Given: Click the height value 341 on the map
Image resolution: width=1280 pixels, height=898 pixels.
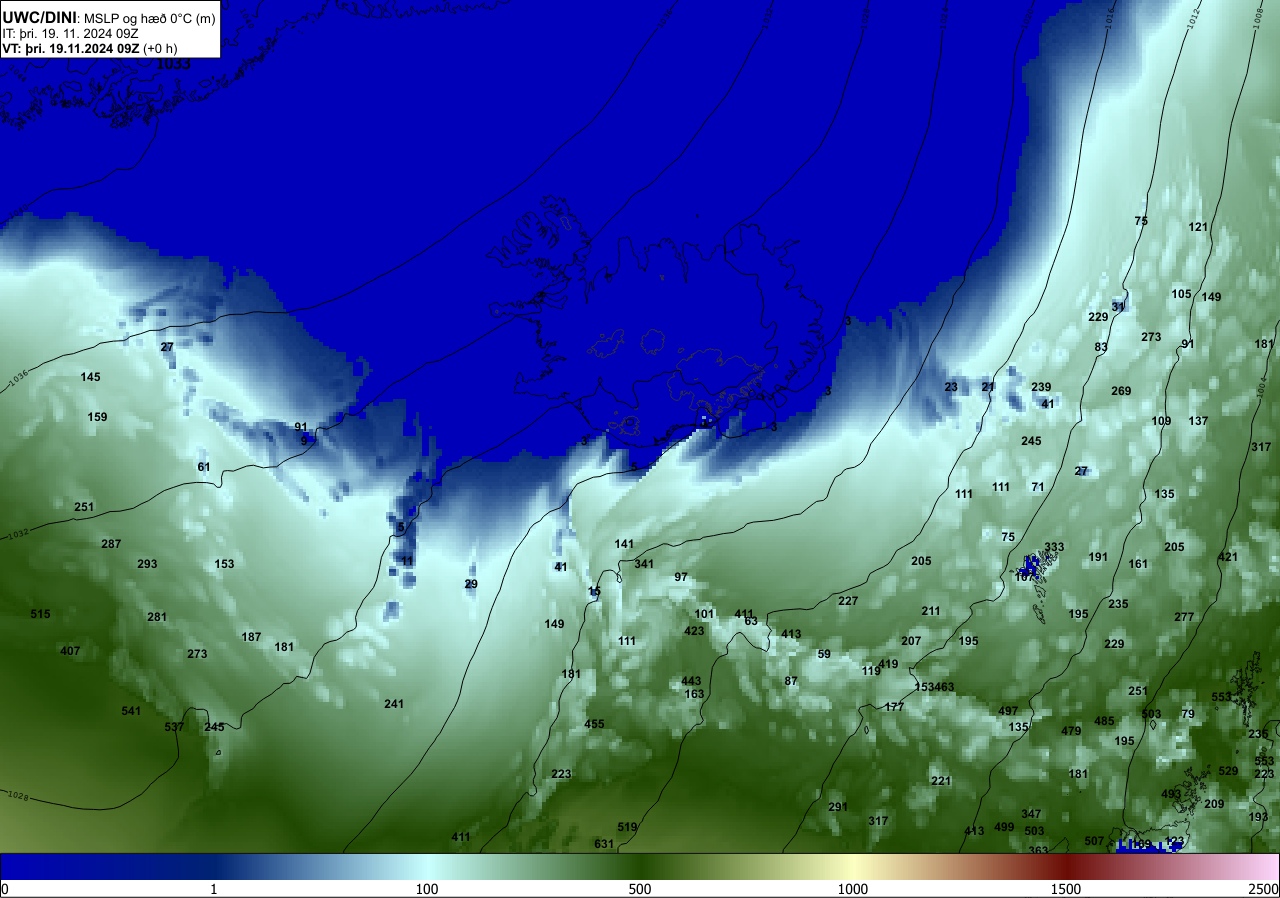Looking at the screenshot, I should (x=644, y=564).
